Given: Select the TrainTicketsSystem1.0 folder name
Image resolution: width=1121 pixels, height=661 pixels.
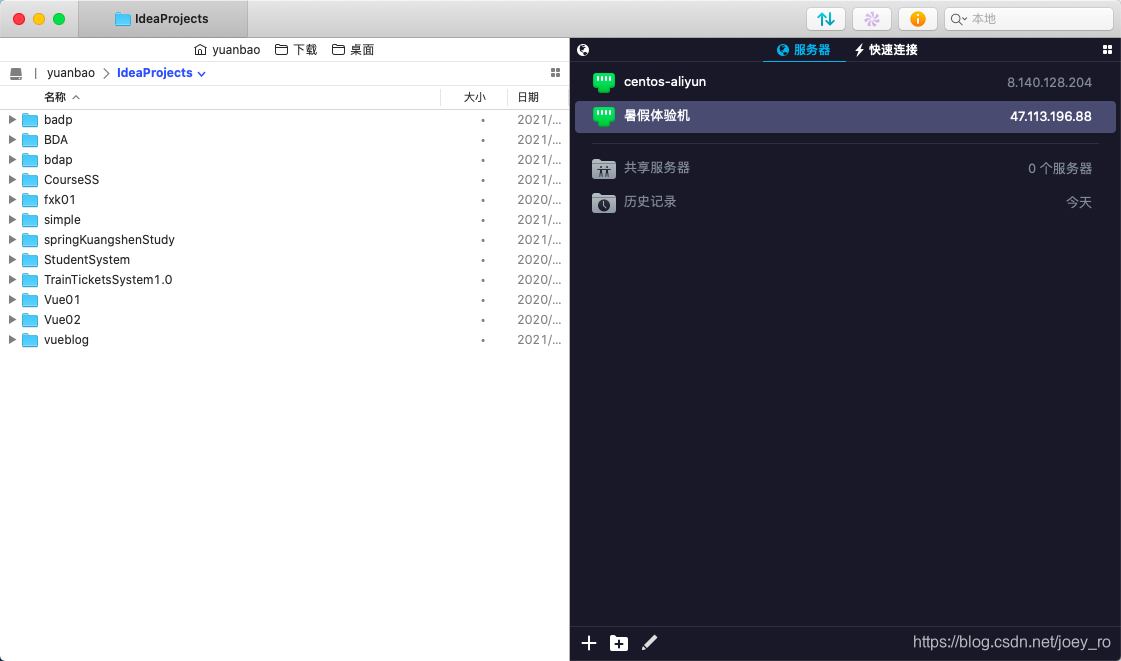Looking at the screenshot, I should click(x=108, y=279).
